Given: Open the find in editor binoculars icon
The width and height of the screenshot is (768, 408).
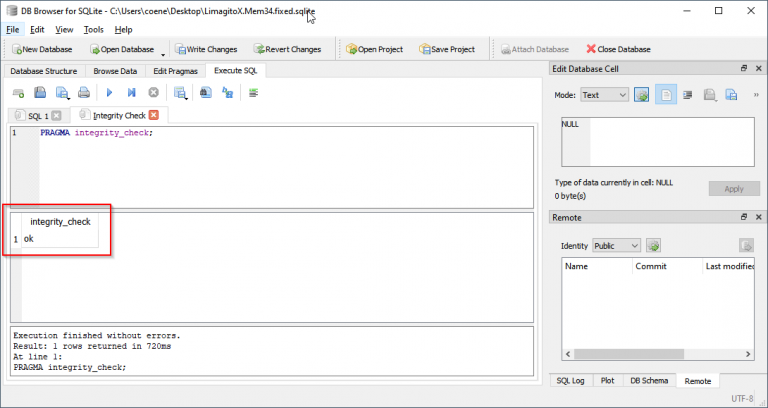Looking at the screenshot, I should point(206,93).
